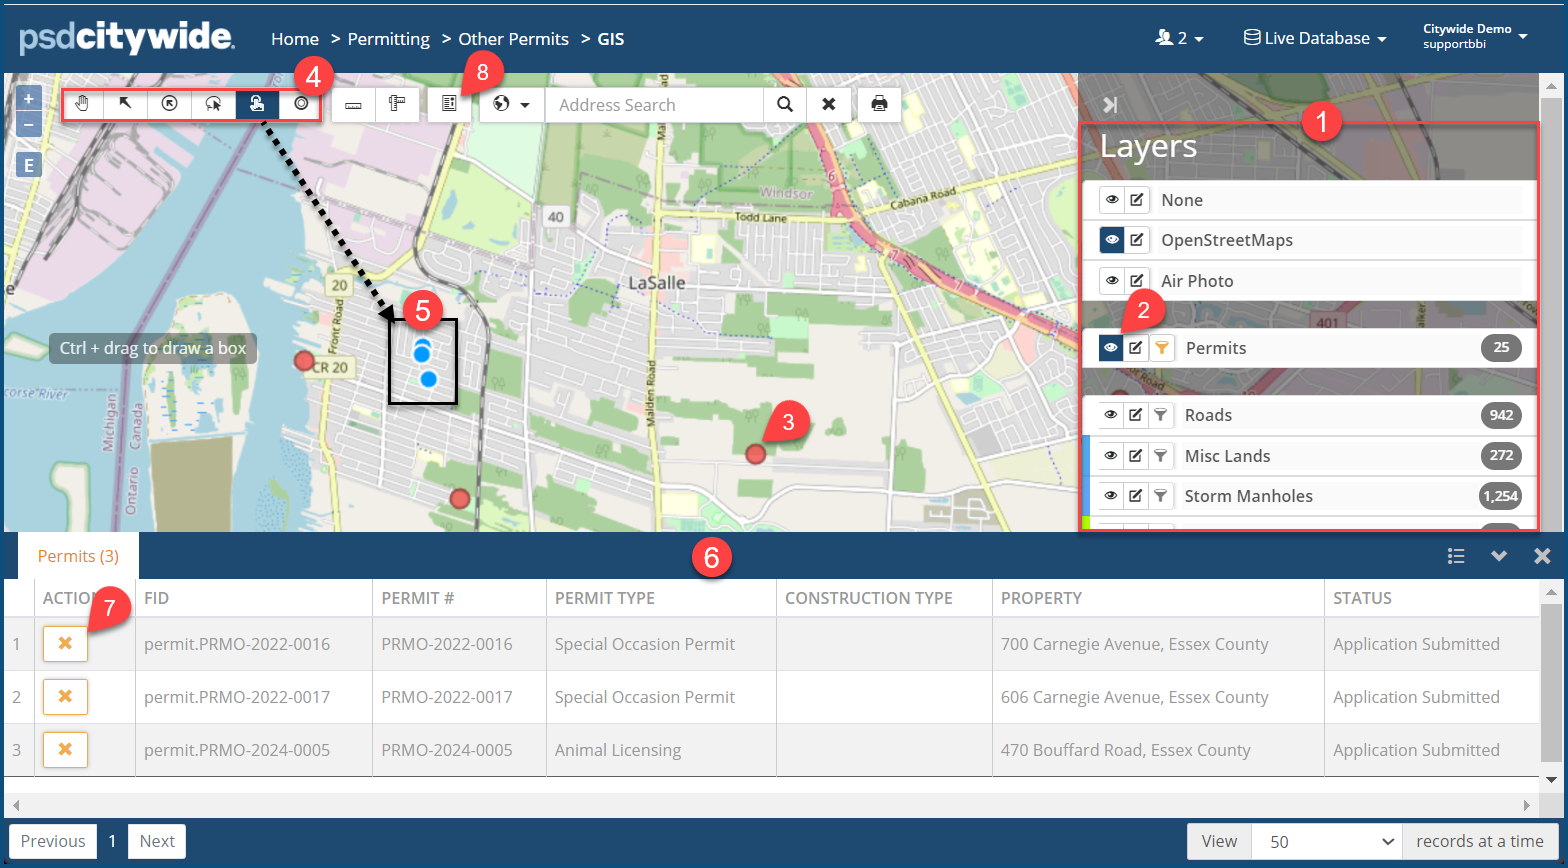Click the ruler measure distance tool
Screen dimensions: 1568x868
[x=353, y=104]
